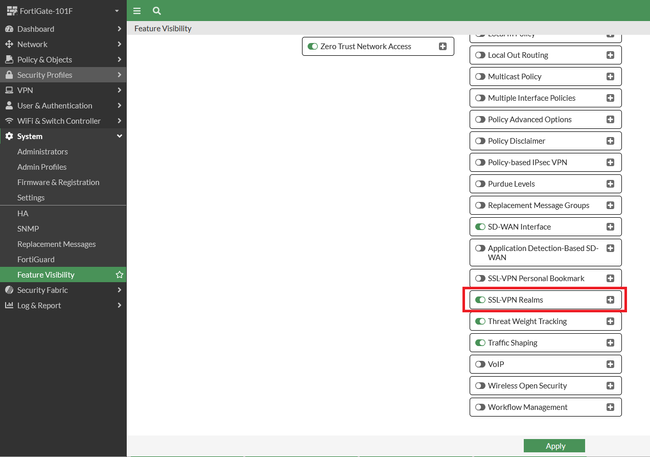Click the plus icon beside VoIP
This screenshot has width=650, height=457.
pos(610,364)
